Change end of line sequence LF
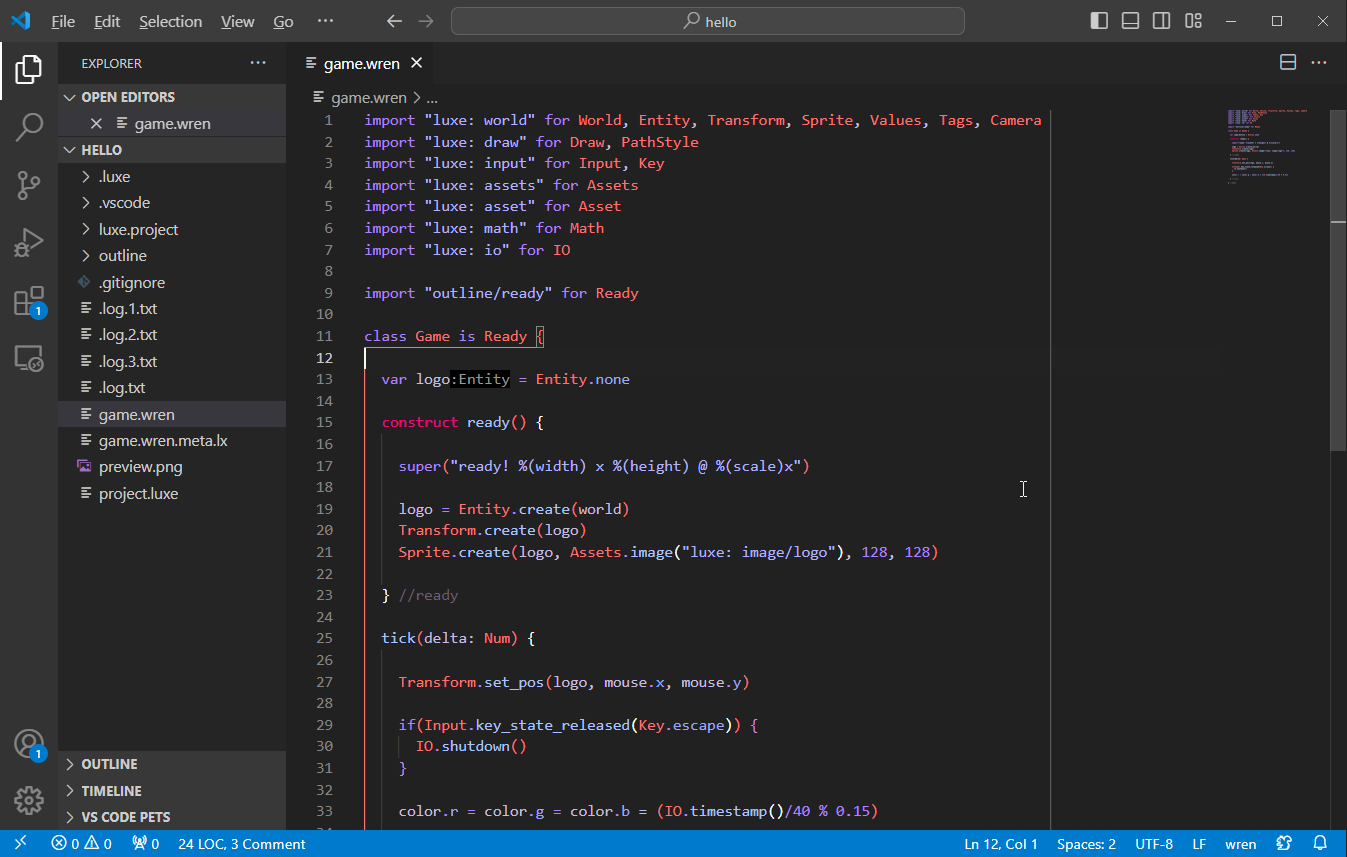Image resolution: width=1347 pixels, height=857 pixels. [x=1199, y=844]
